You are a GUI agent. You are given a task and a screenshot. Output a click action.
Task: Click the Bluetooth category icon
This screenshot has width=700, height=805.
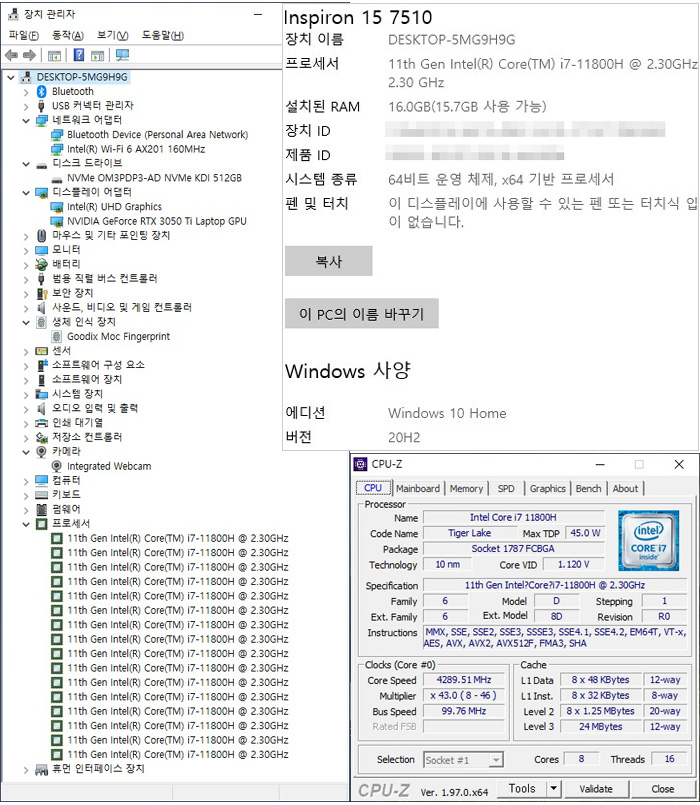[42, 91]
